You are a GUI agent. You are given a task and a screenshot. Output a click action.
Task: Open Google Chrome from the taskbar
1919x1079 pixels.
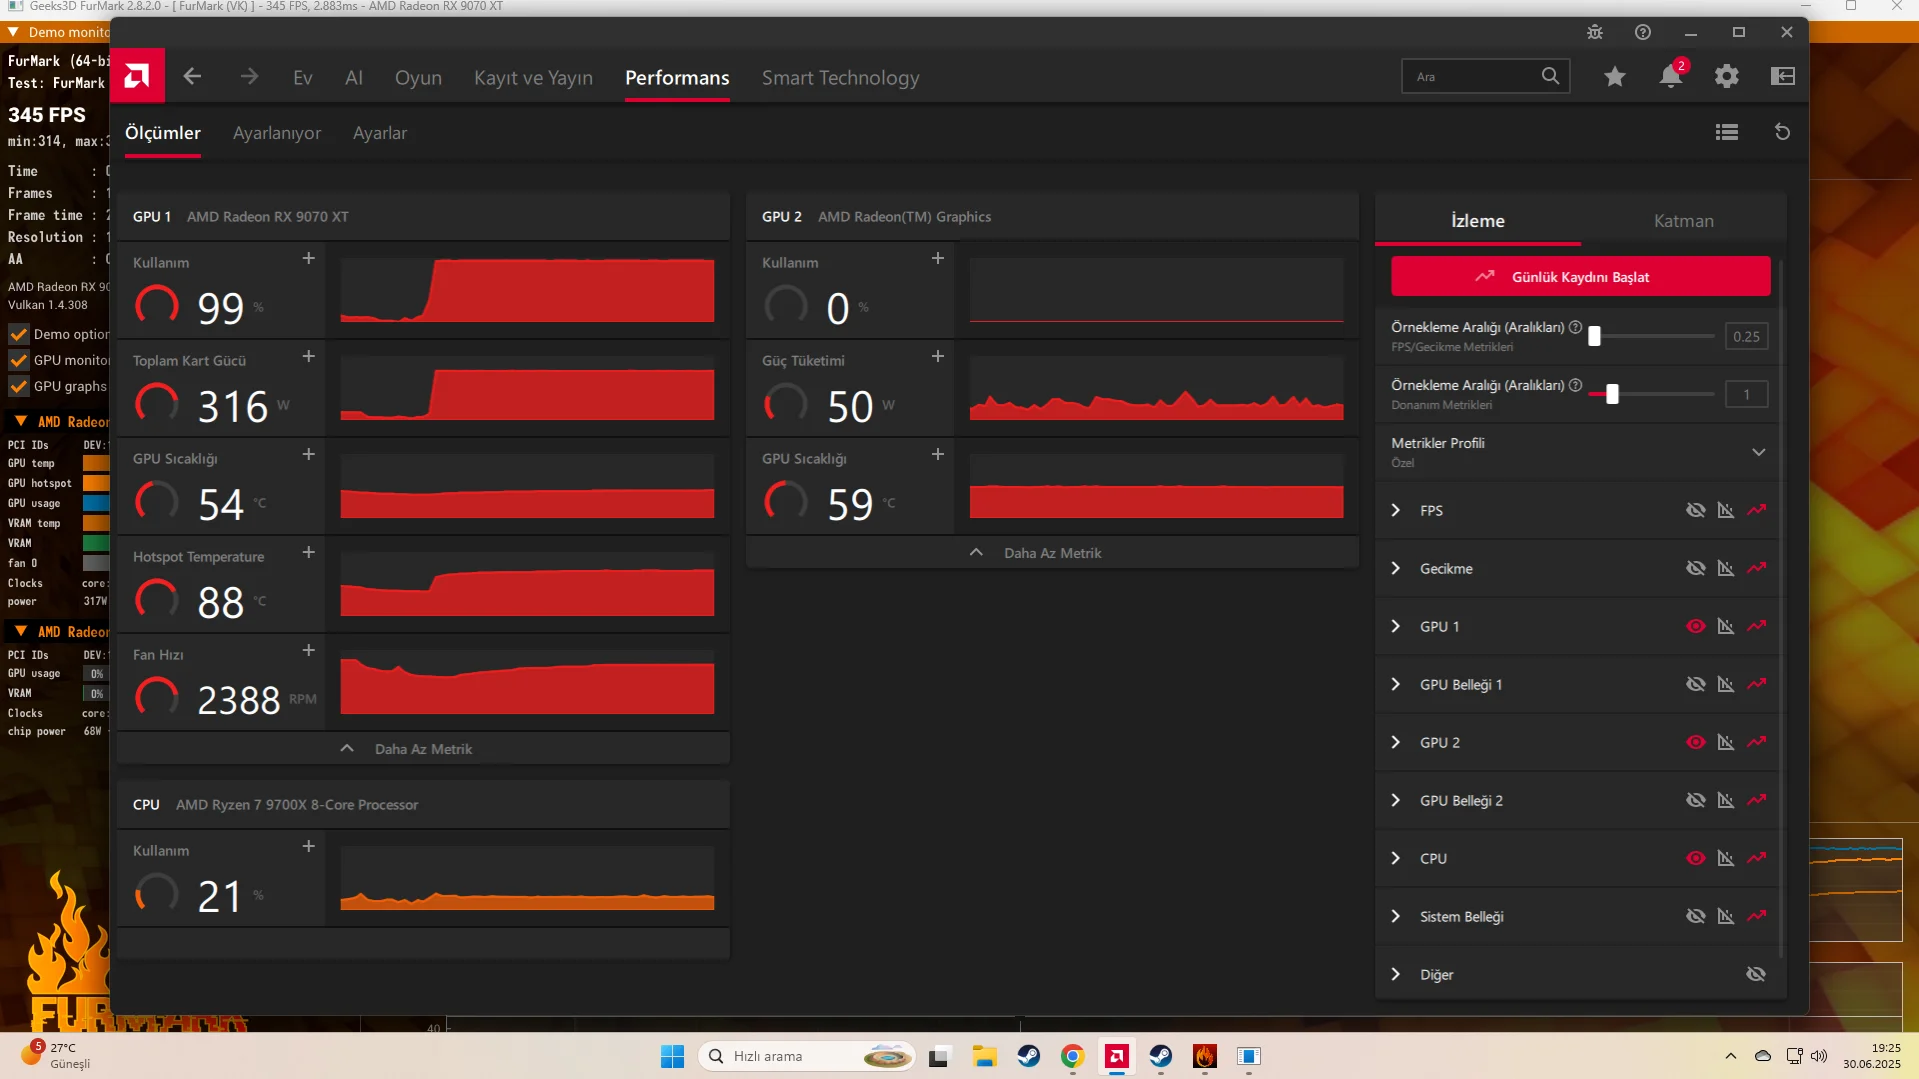point(1073,1056)
